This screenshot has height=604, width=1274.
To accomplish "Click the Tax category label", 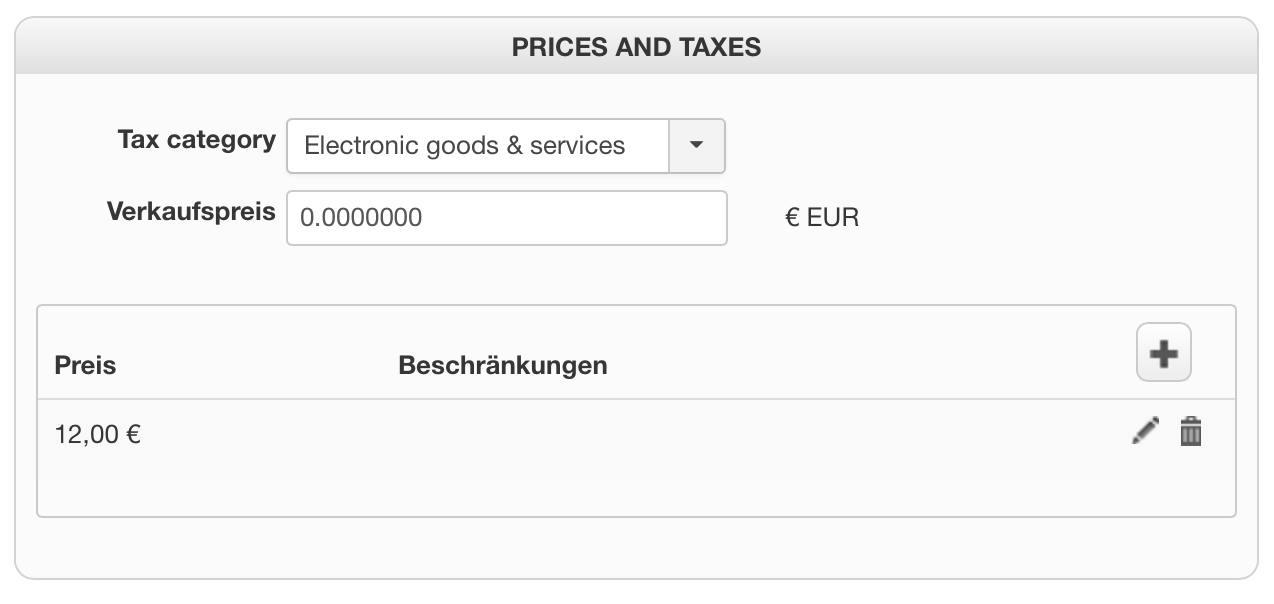I will coord(196,140).
